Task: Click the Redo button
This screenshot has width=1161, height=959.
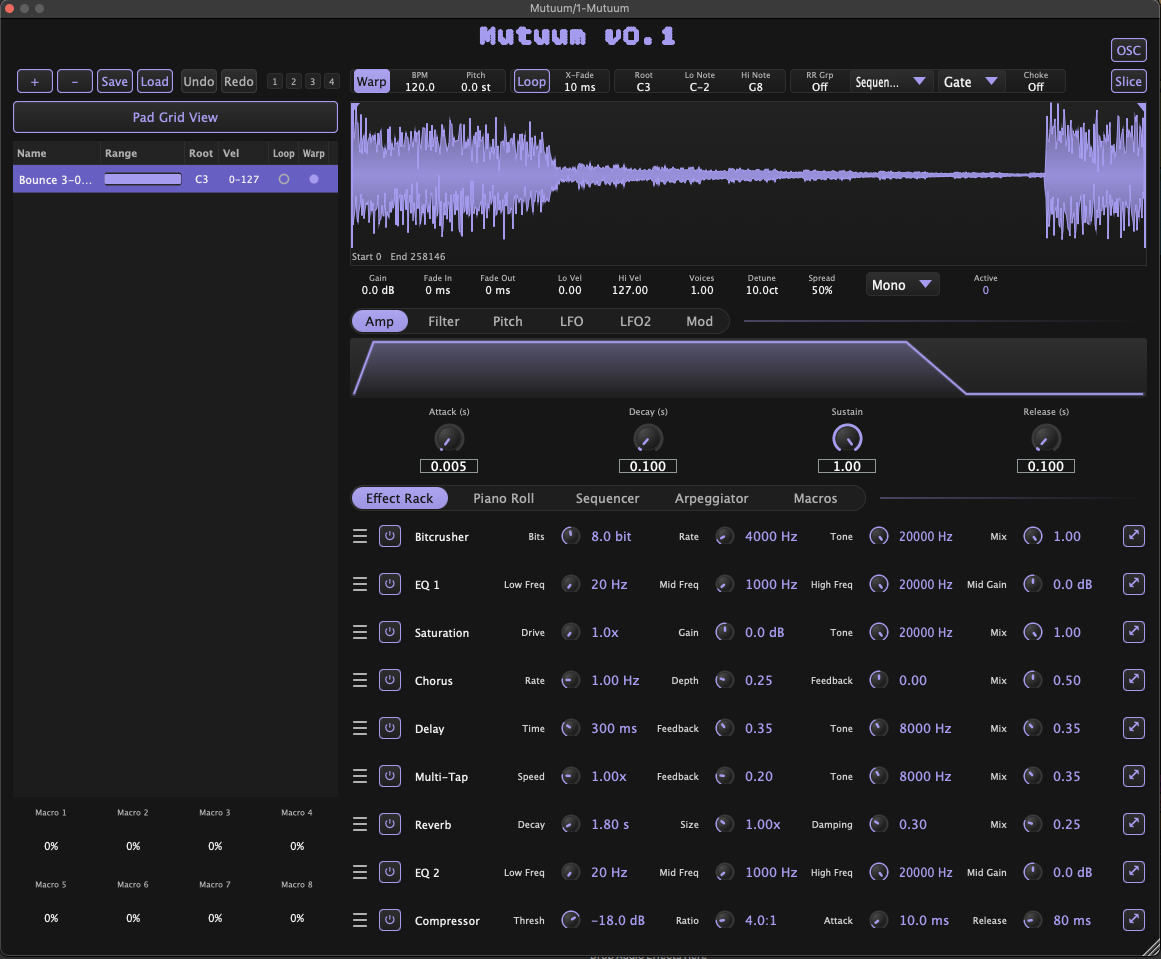Action: 238,81
